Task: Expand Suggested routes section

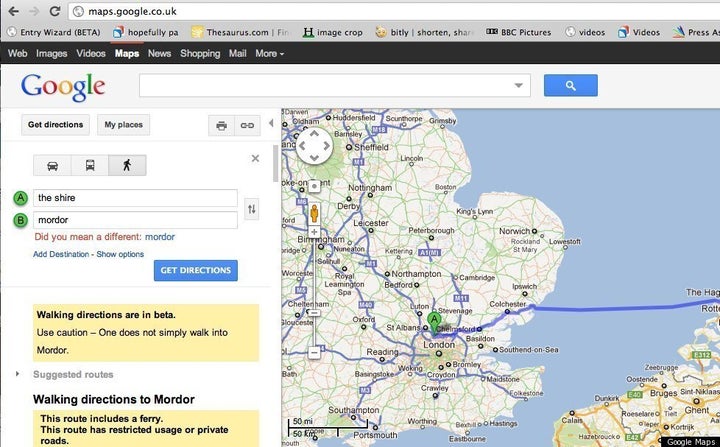Action: (x=17, y=374)
